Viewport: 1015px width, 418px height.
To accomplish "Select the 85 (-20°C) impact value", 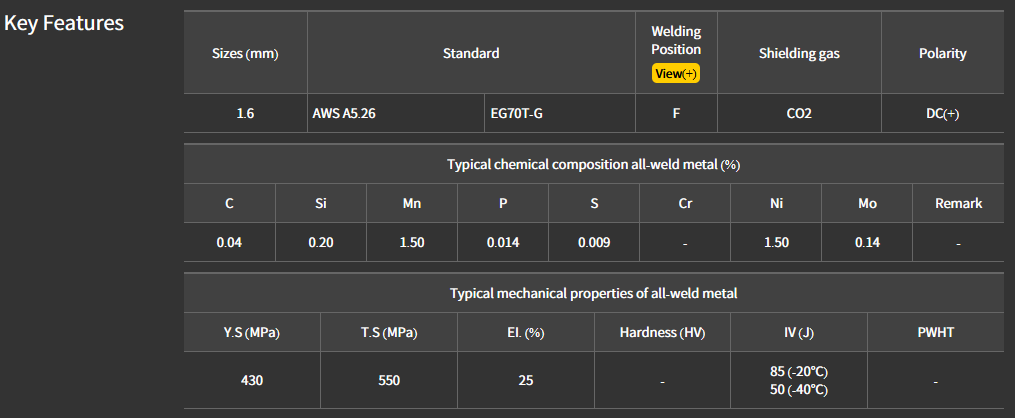I will tap(798, 371).
